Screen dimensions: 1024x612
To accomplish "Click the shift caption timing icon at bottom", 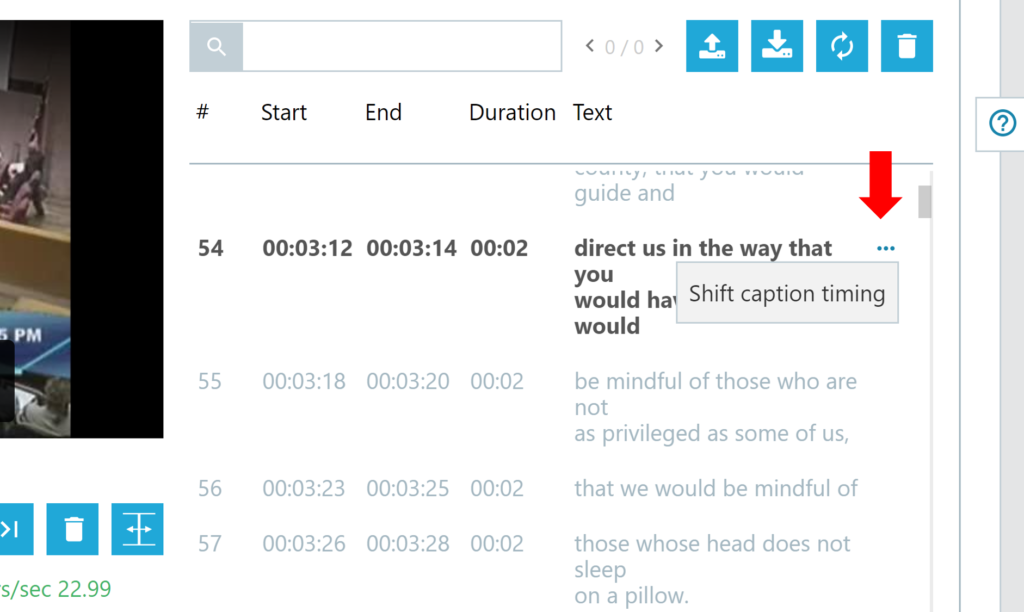I will click(x=137, y=529).
